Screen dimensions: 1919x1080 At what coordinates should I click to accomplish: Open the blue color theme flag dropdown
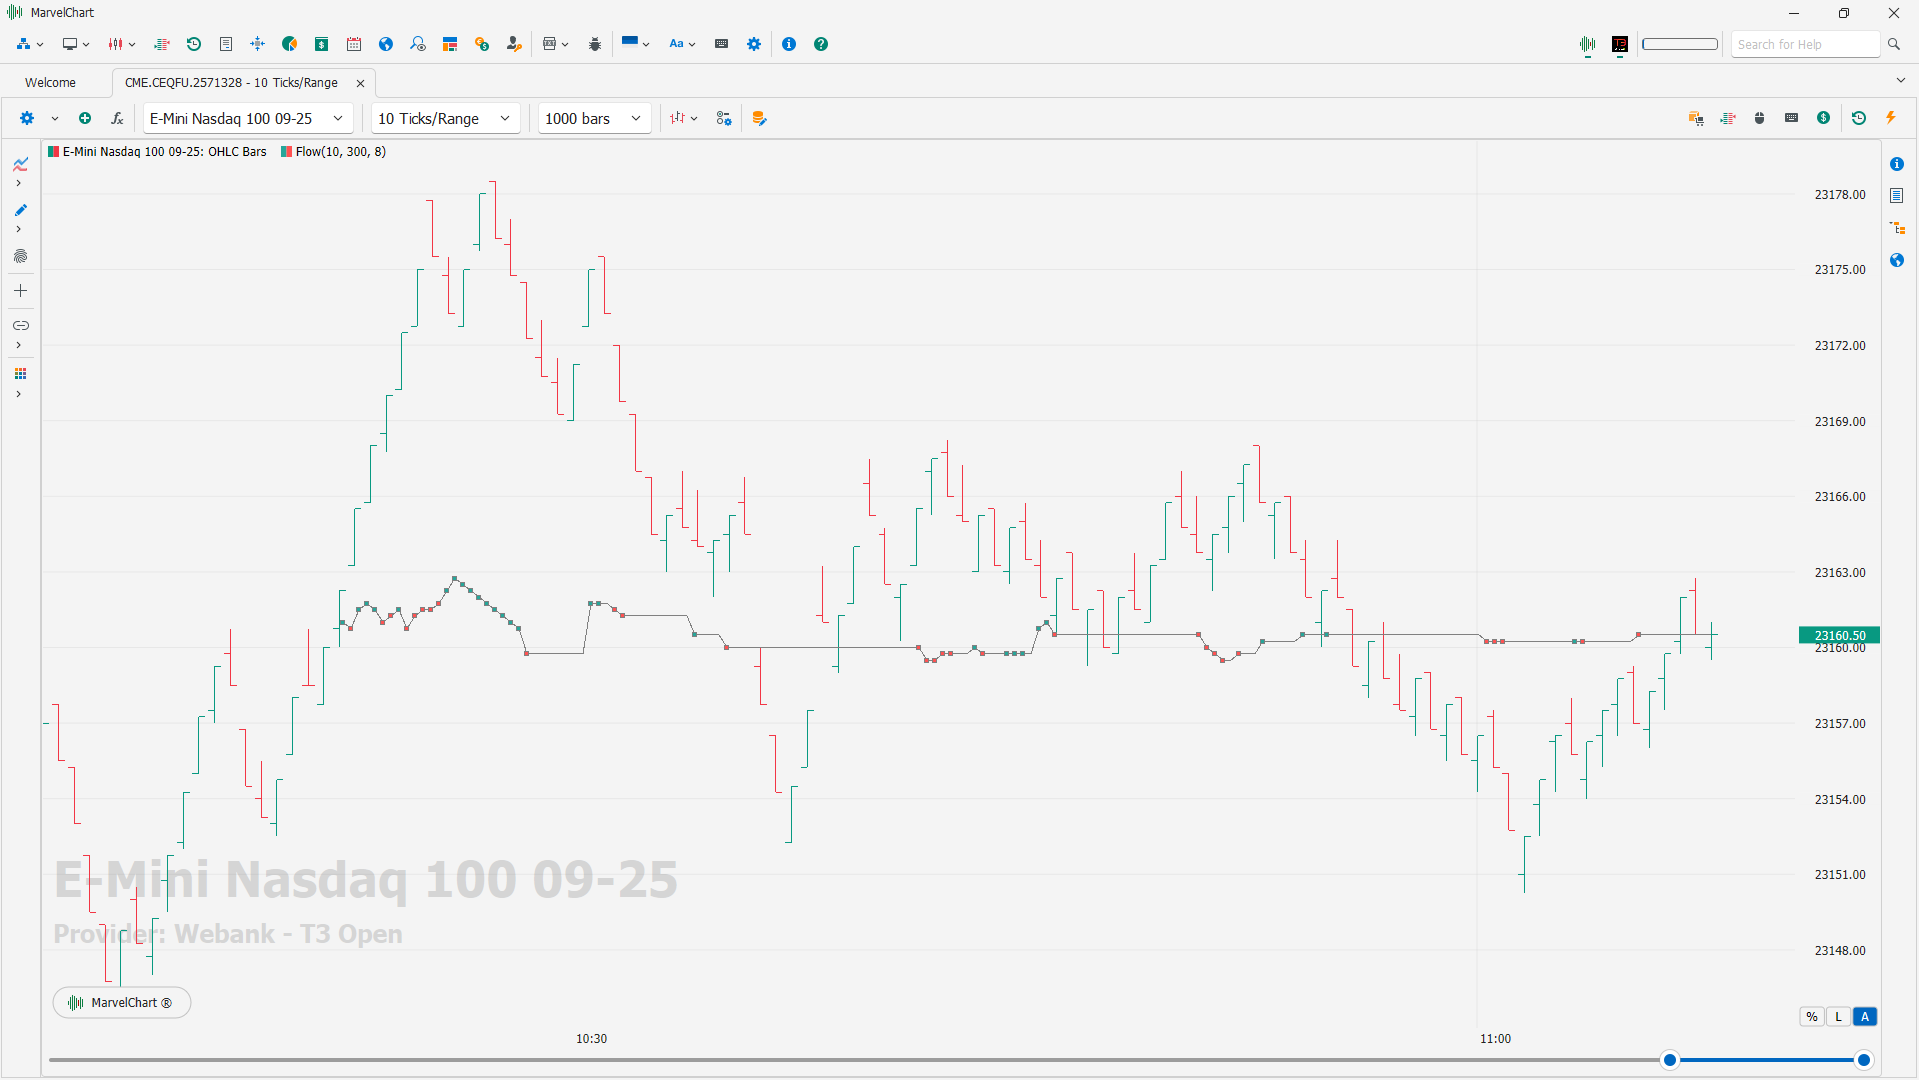coord(635,44)
